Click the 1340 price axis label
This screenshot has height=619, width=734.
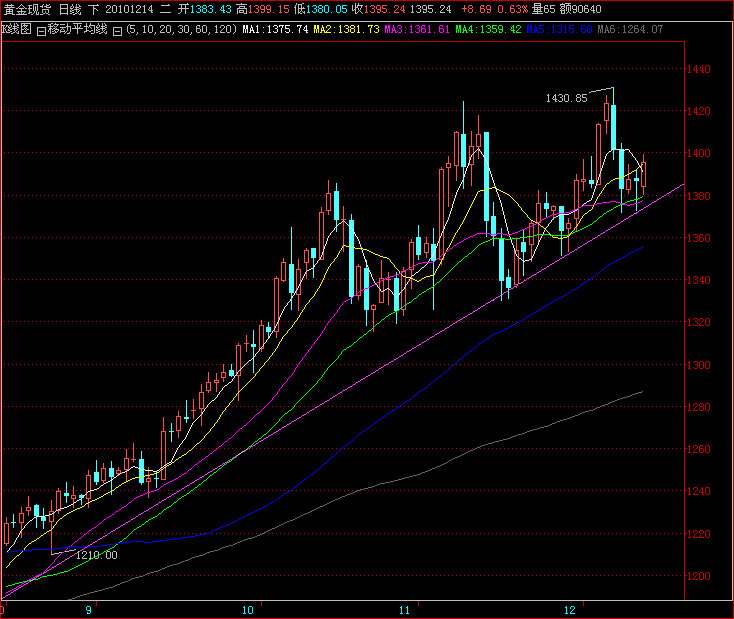698,280
